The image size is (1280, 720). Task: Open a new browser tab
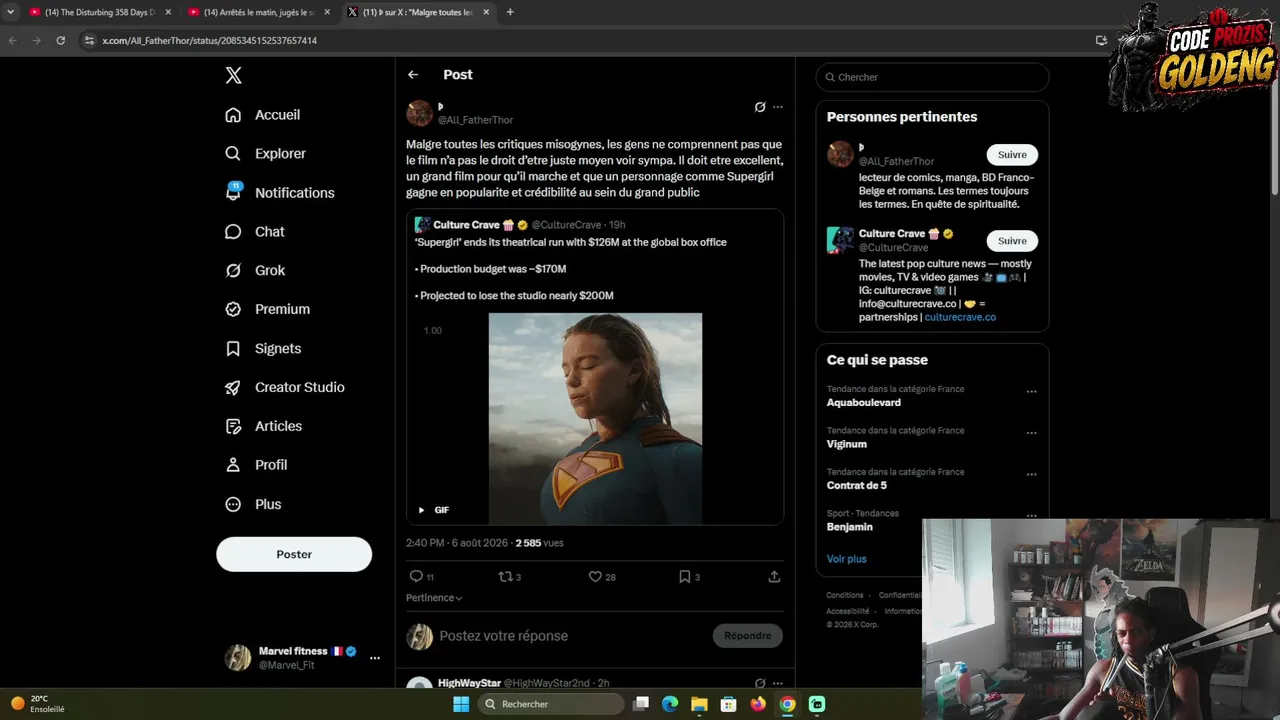pos(510,12)
